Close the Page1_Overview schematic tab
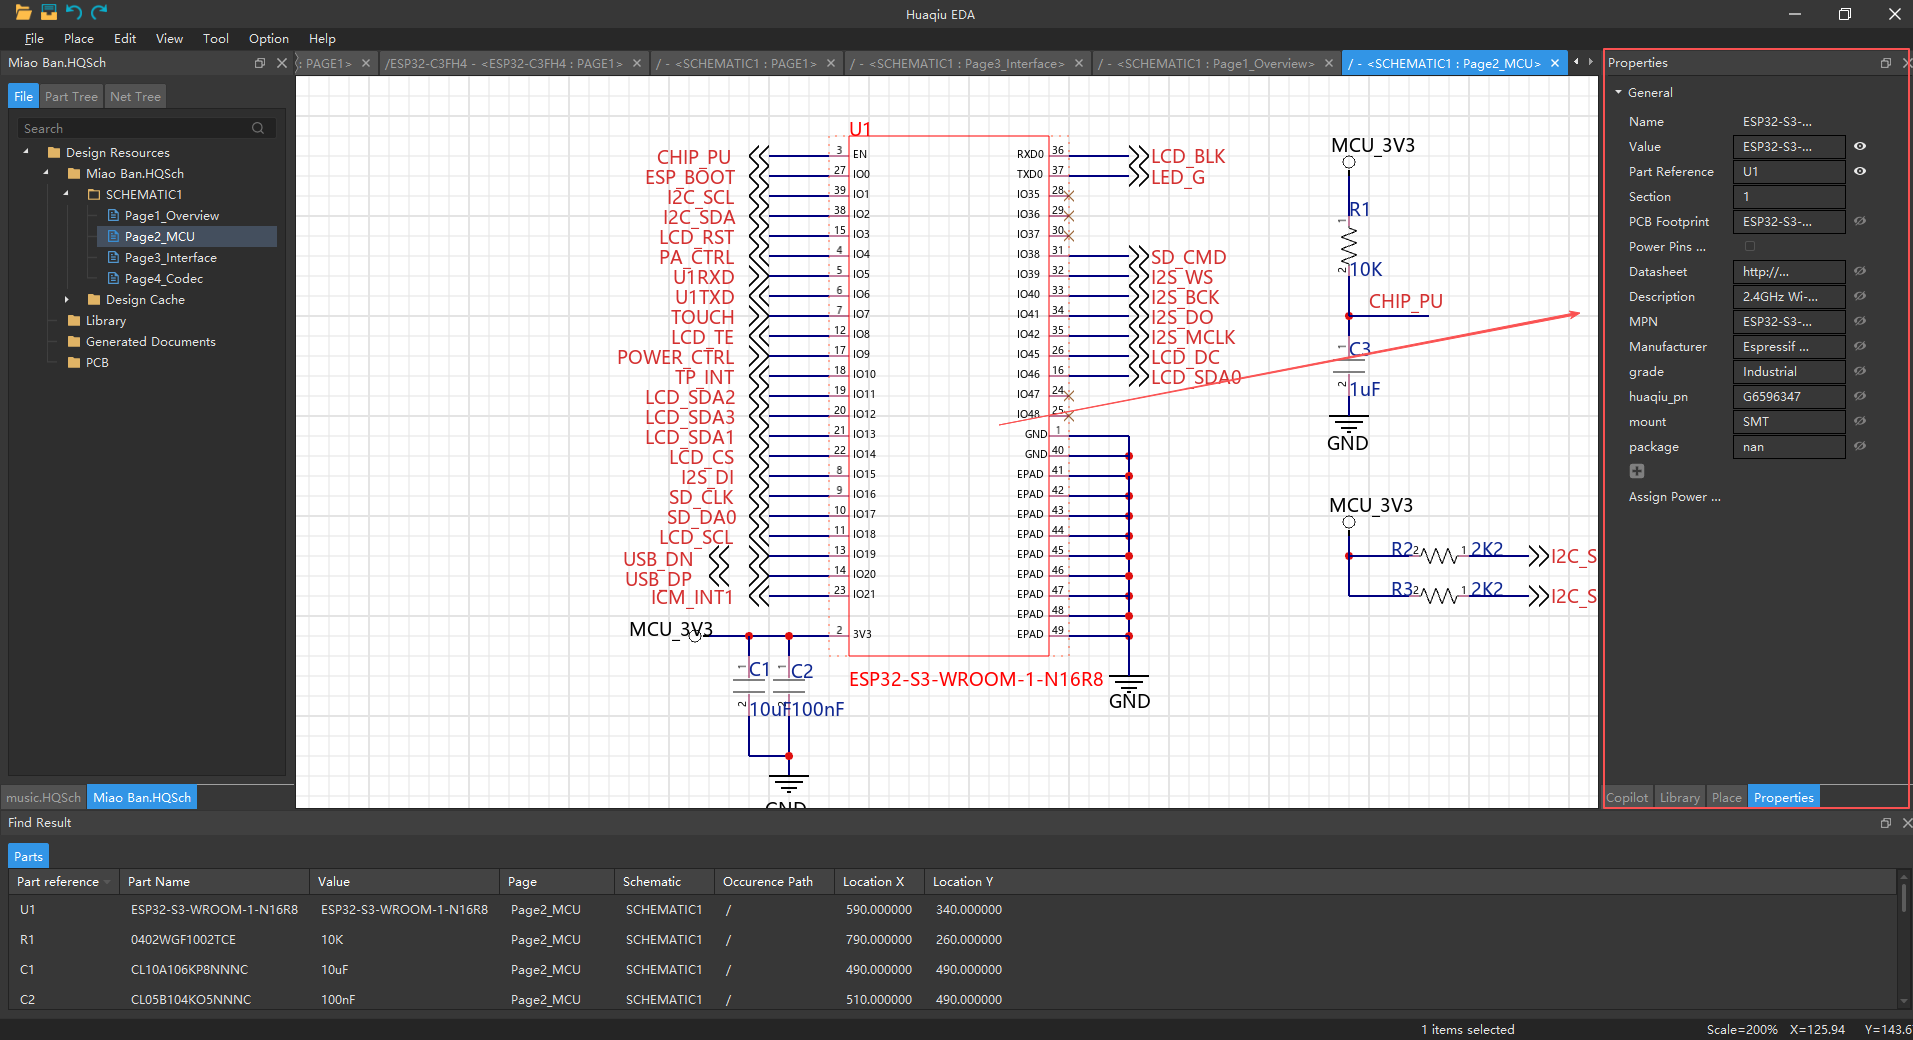1913x1040 pixels. [1329, 63]
